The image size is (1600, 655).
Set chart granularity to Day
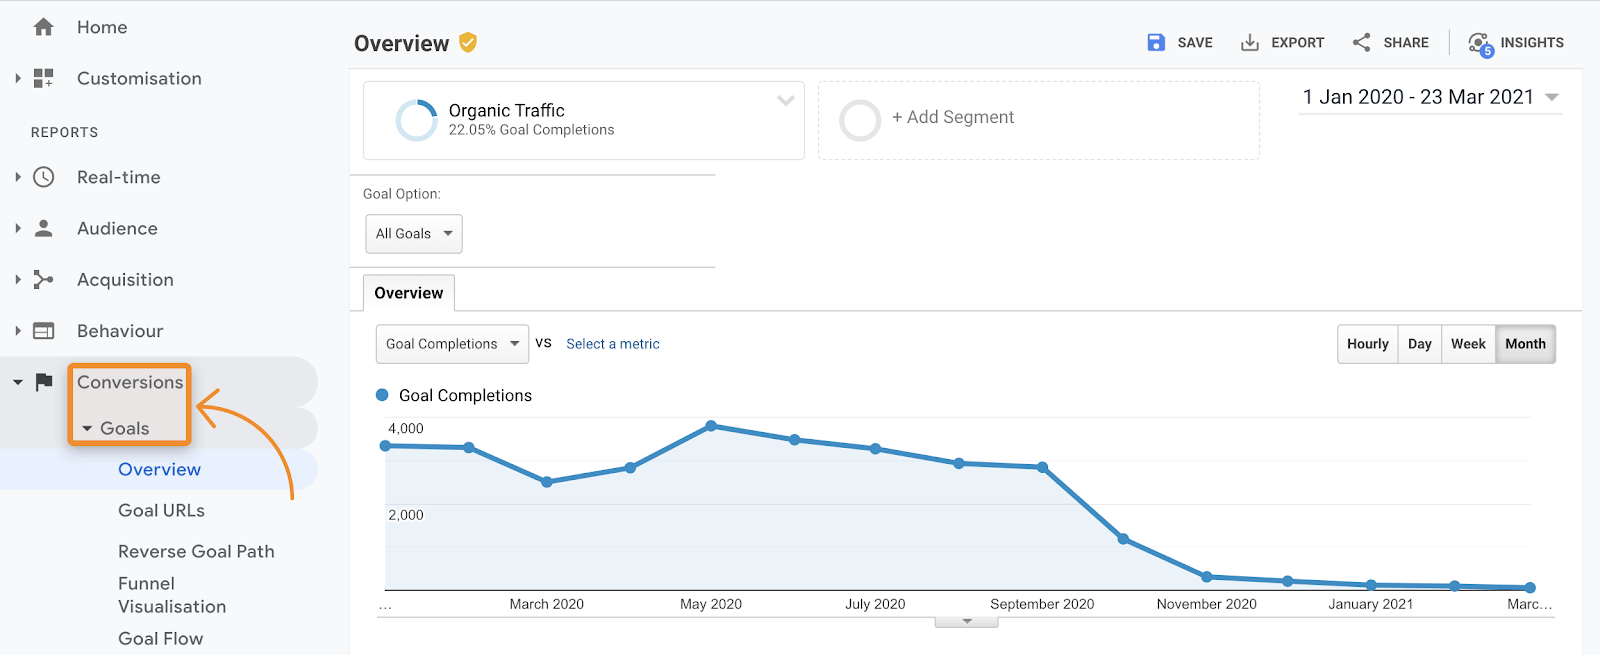1419,344
